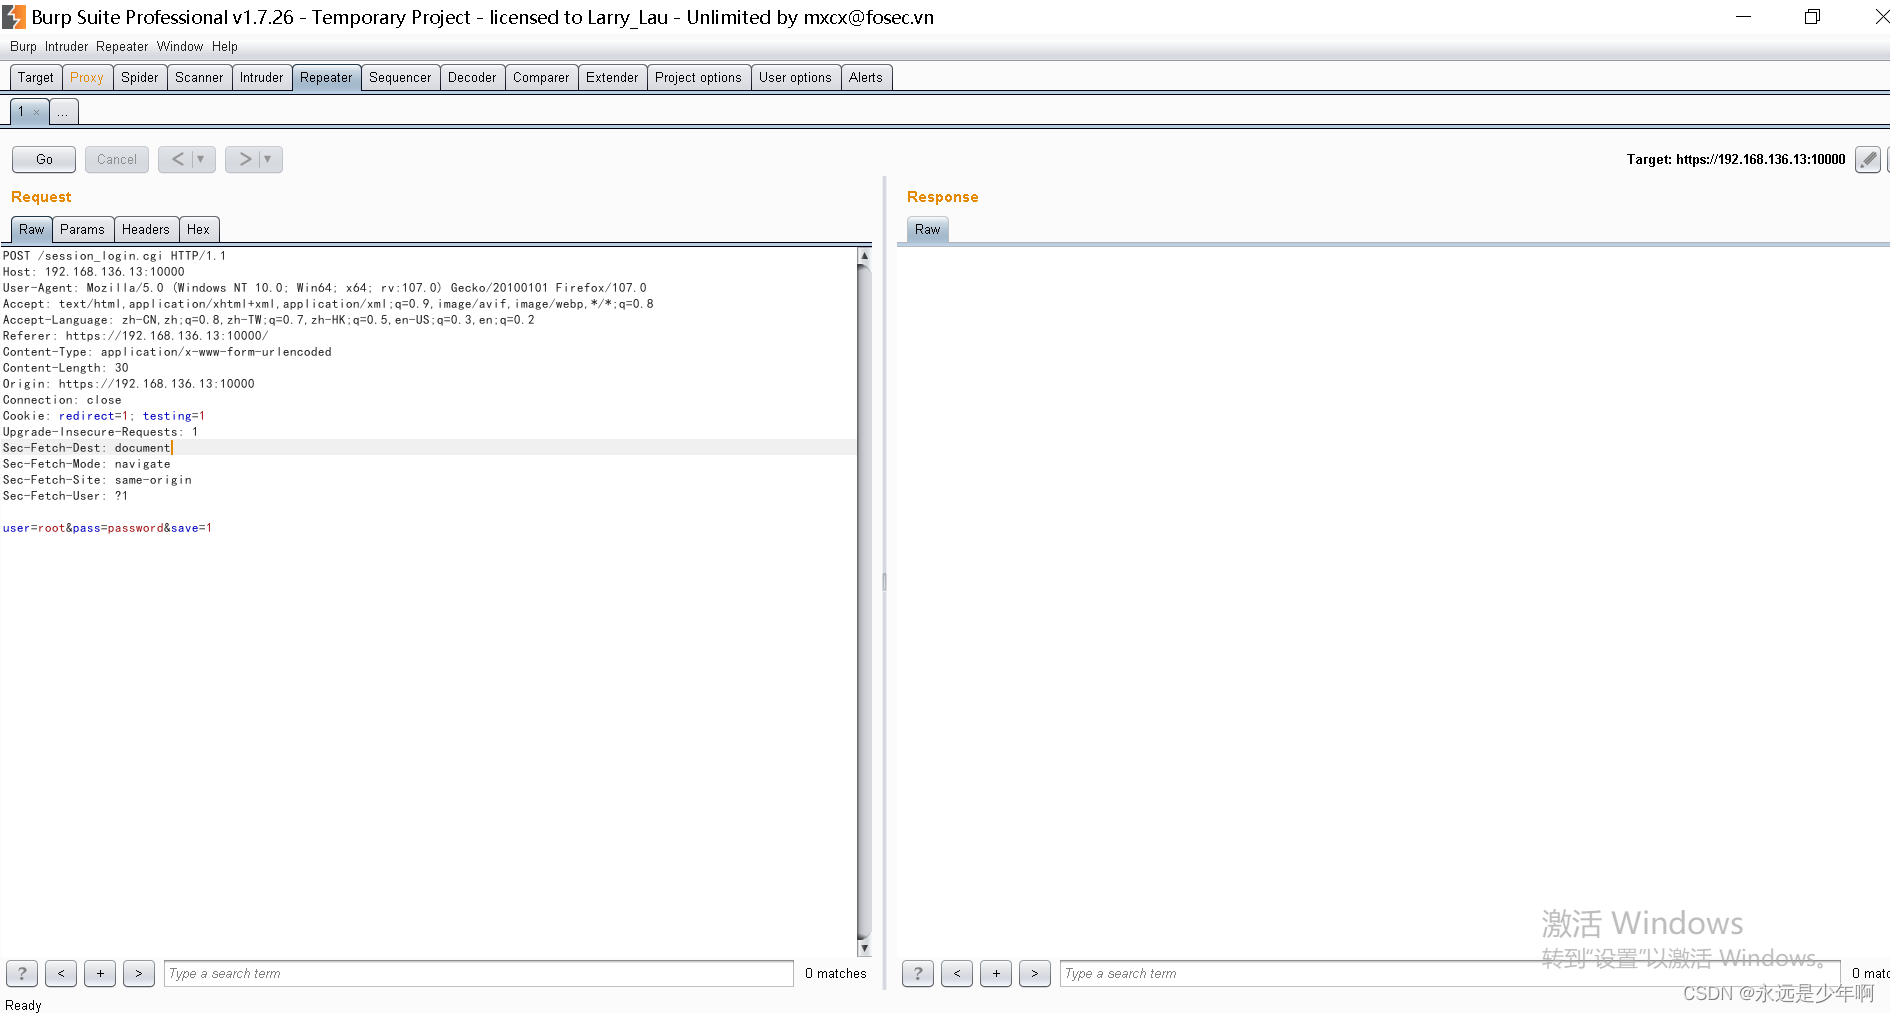Open request search help question button
Viewport: 1890px width, 1013px height.
coord(22,973)
